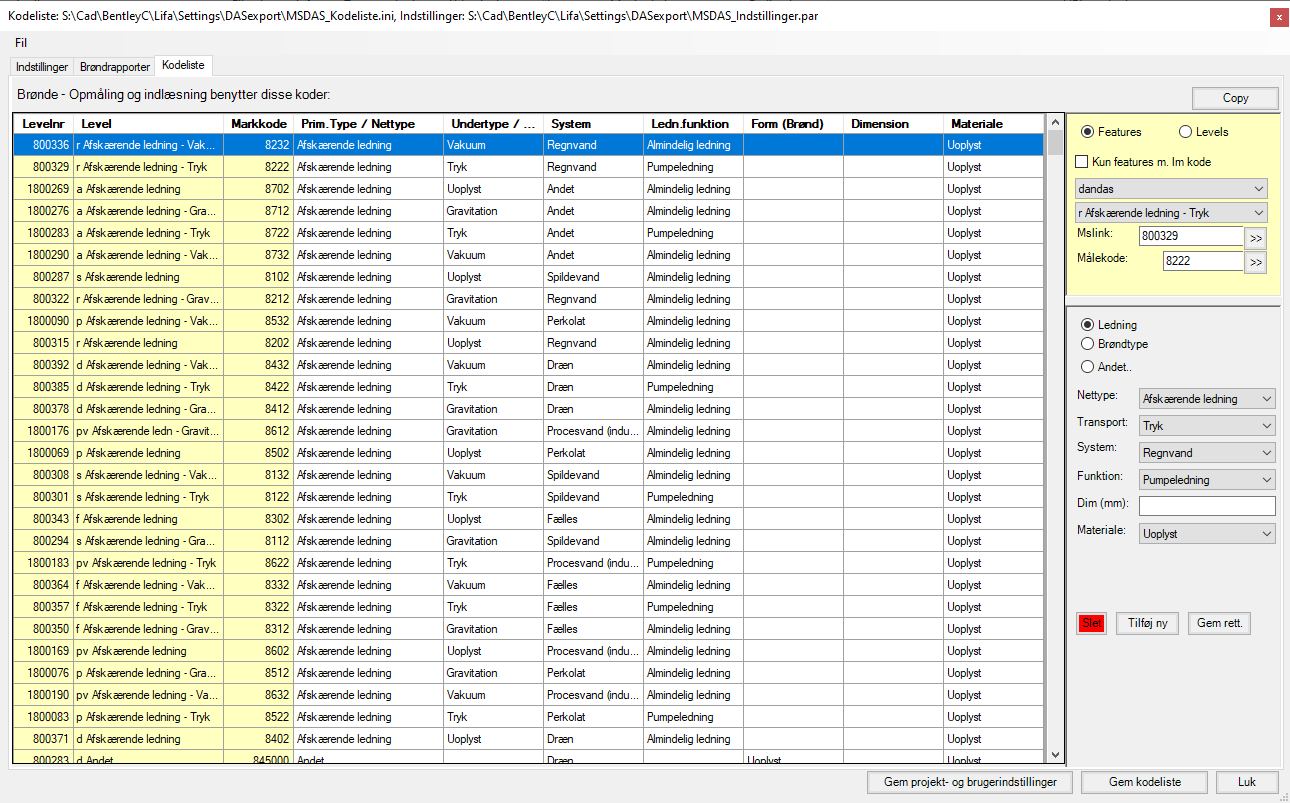Select row with Levelnr 800329
1290x803 pixels.
[528, 167]
